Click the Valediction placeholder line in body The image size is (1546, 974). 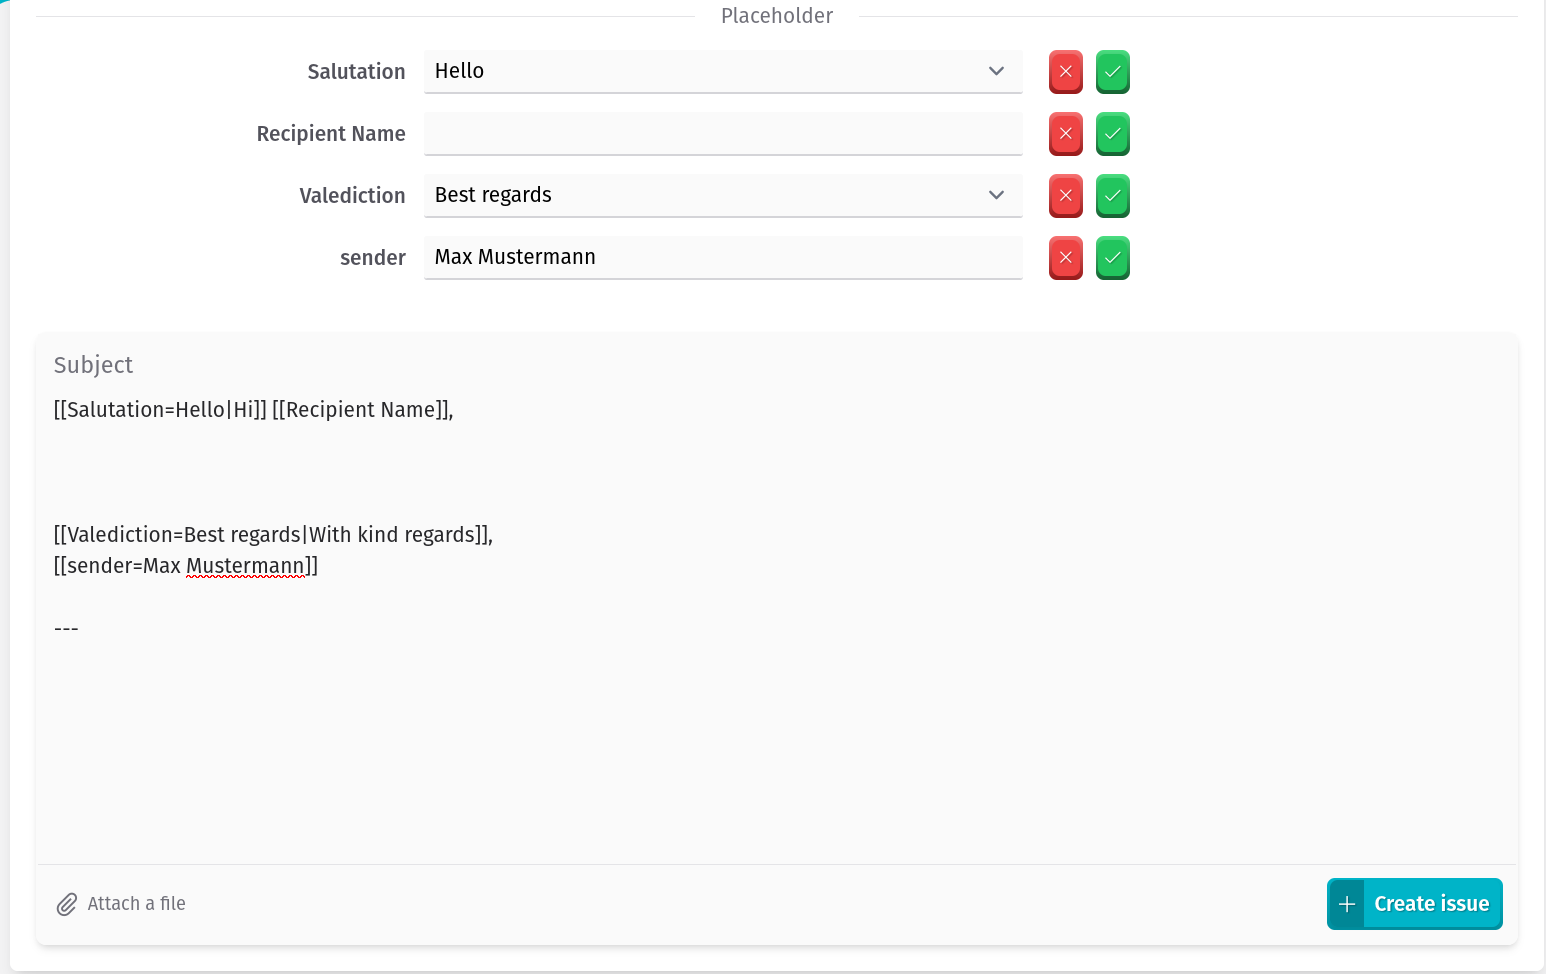(x=272, y=535)
